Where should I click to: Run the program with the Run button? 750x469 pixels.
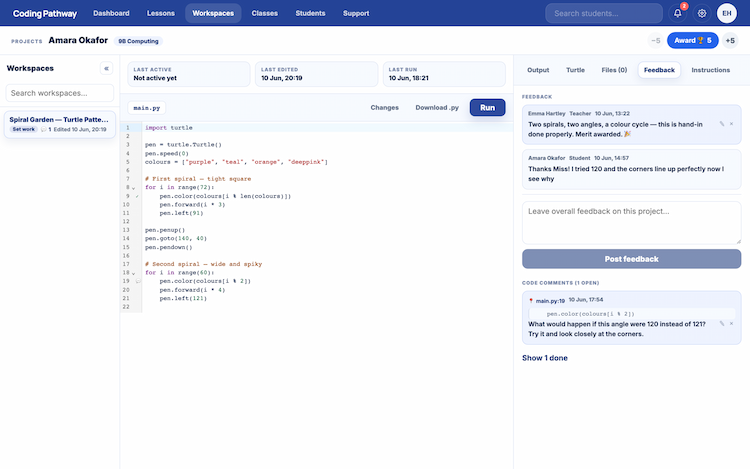pos(487,108)
